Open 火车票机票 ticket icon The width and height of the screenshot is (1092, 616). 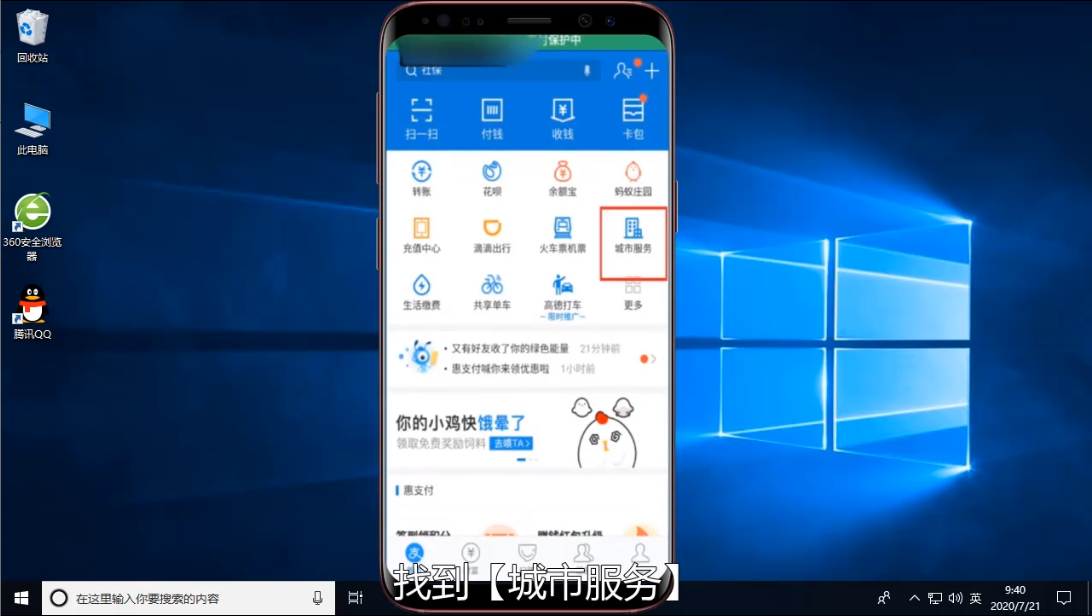coord(562,234)
